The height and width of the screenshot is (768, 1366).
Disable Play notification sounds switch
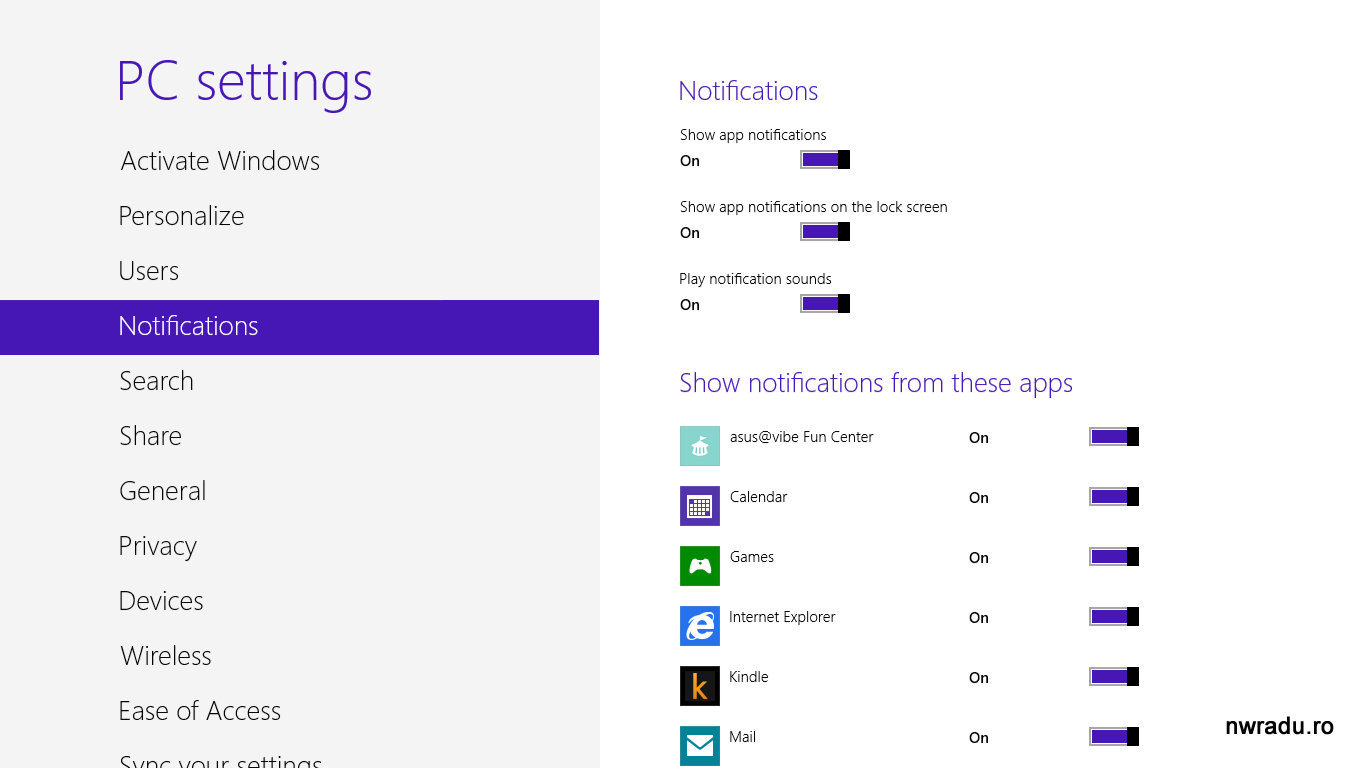[825, 304]
